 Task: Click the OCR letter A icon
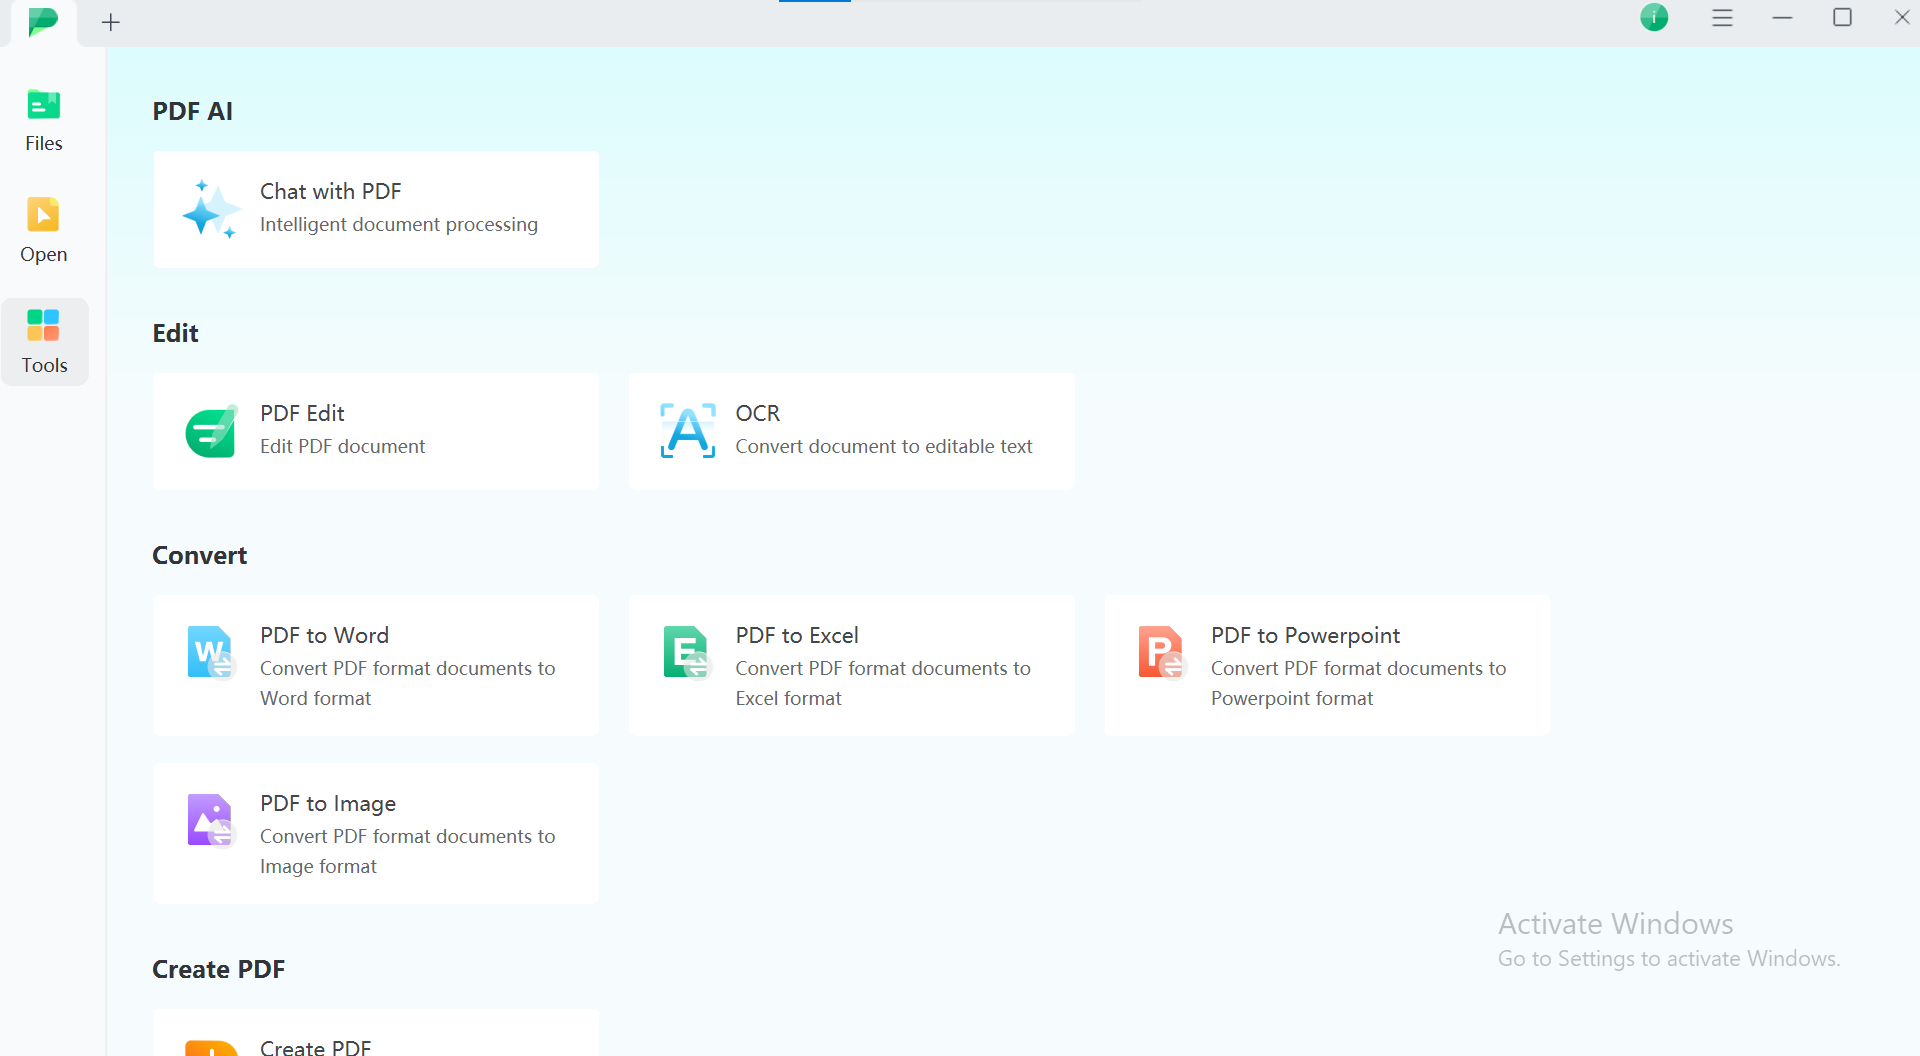tap(687, 432)
